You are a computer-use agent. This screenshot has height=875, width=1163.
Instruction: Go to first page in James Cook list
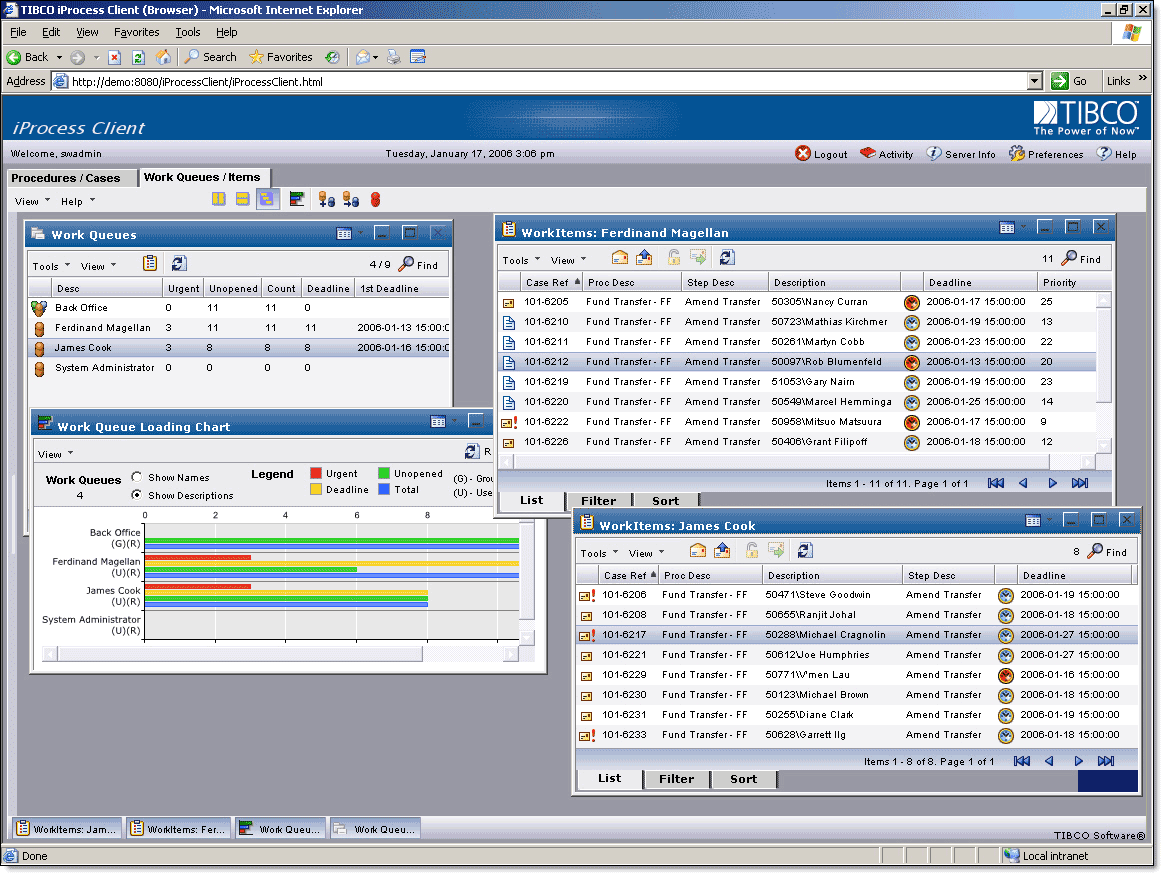tap(1022, 761)
